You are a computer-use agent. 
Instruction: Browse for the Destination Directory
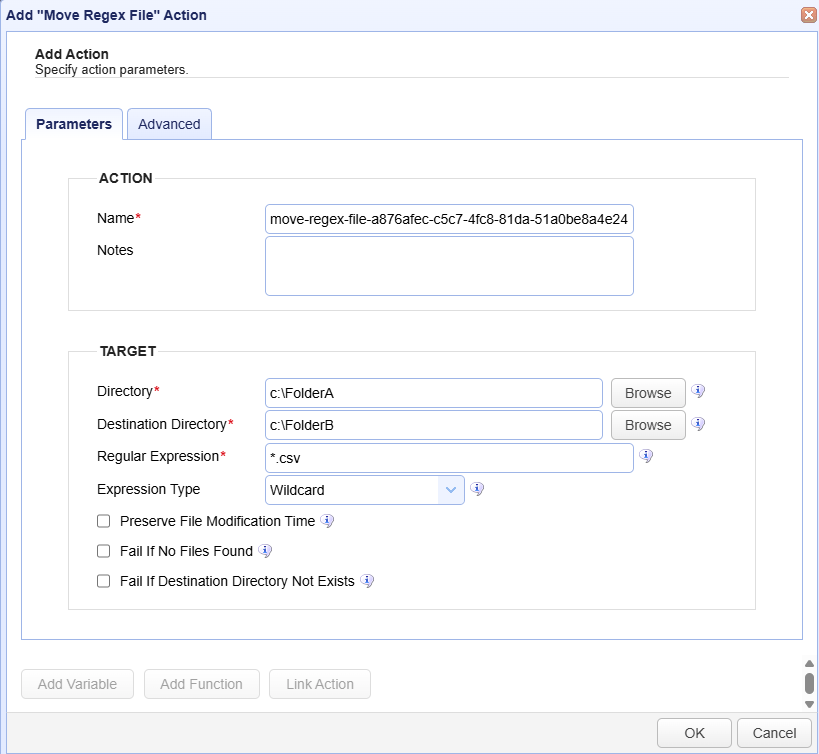pyautogui.click(x=648, y=425)
